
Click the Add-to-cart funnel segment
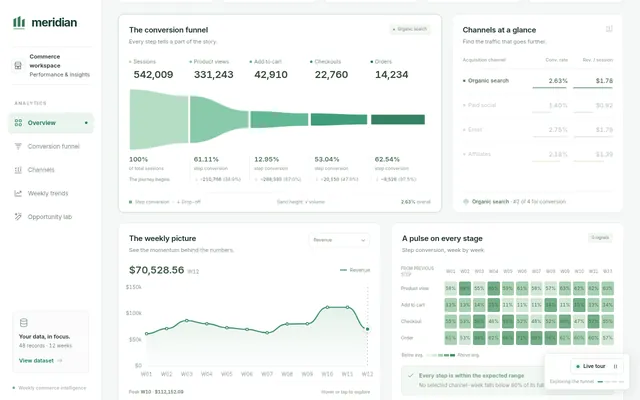279,120
